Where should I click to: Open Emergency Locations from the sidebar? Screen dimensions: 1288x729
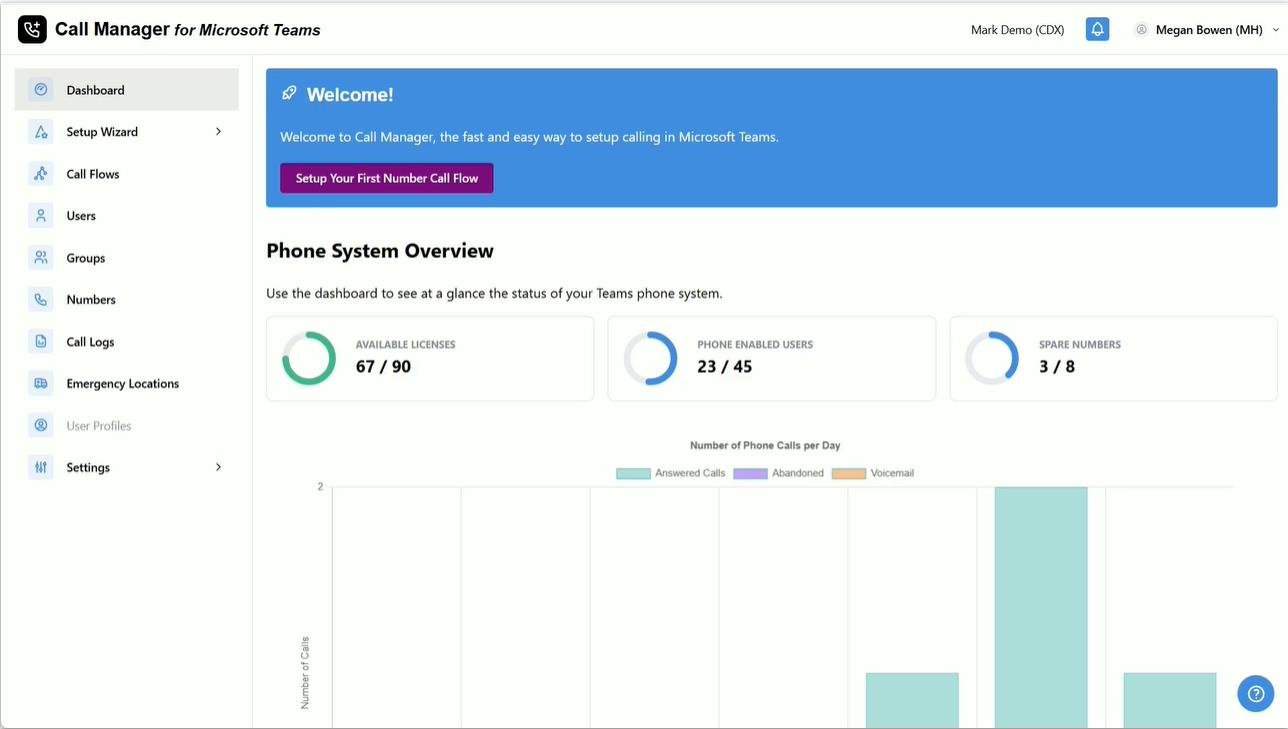point(127,384)
